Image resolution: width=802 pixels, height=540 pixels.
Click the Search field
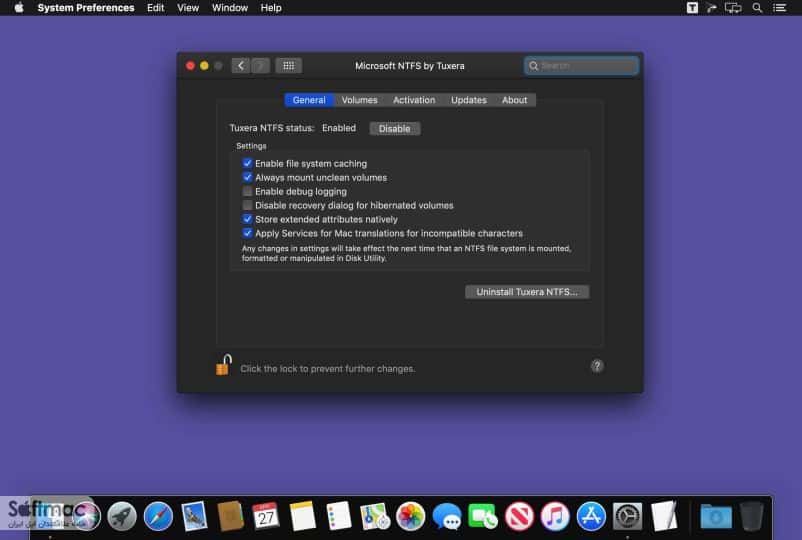[x=582, y=65]
